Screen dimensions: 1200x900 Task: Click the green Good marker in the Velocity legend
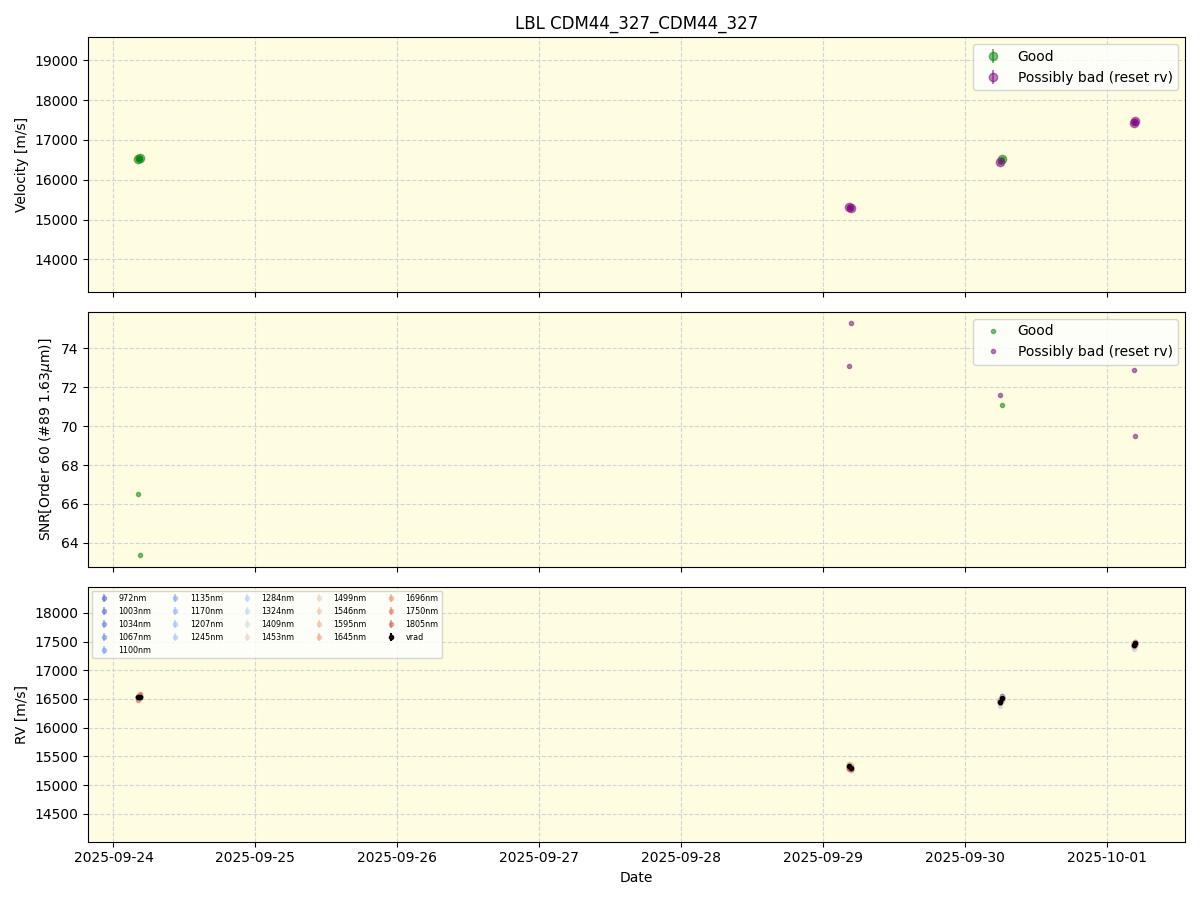pos(993,57)
